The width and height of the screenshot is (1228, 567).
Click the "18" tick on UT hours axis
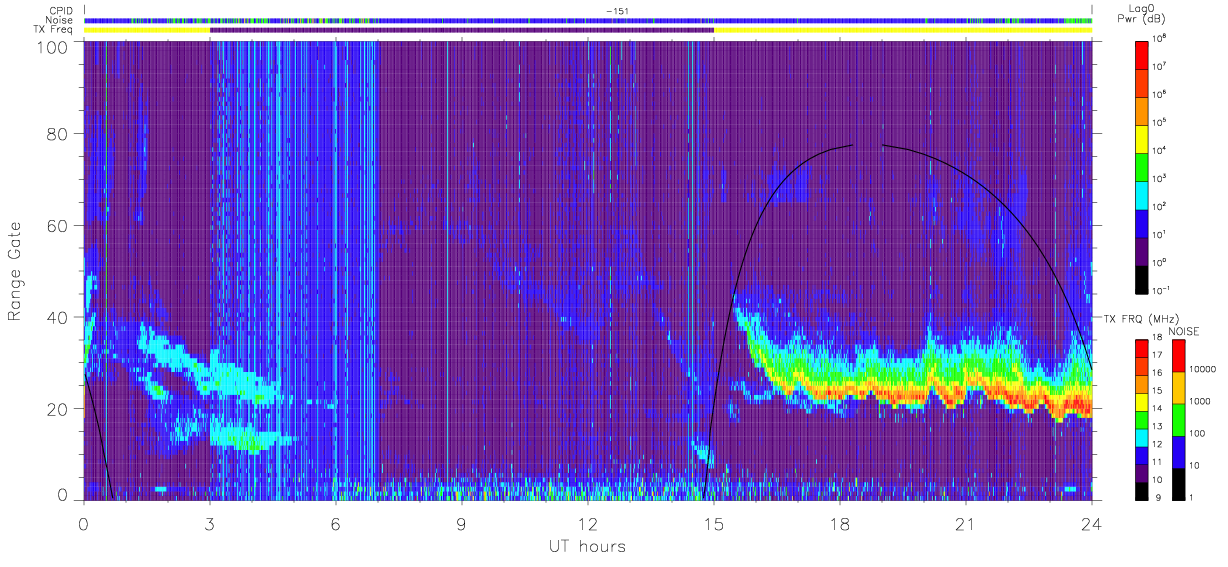click(x=839, y=524)
